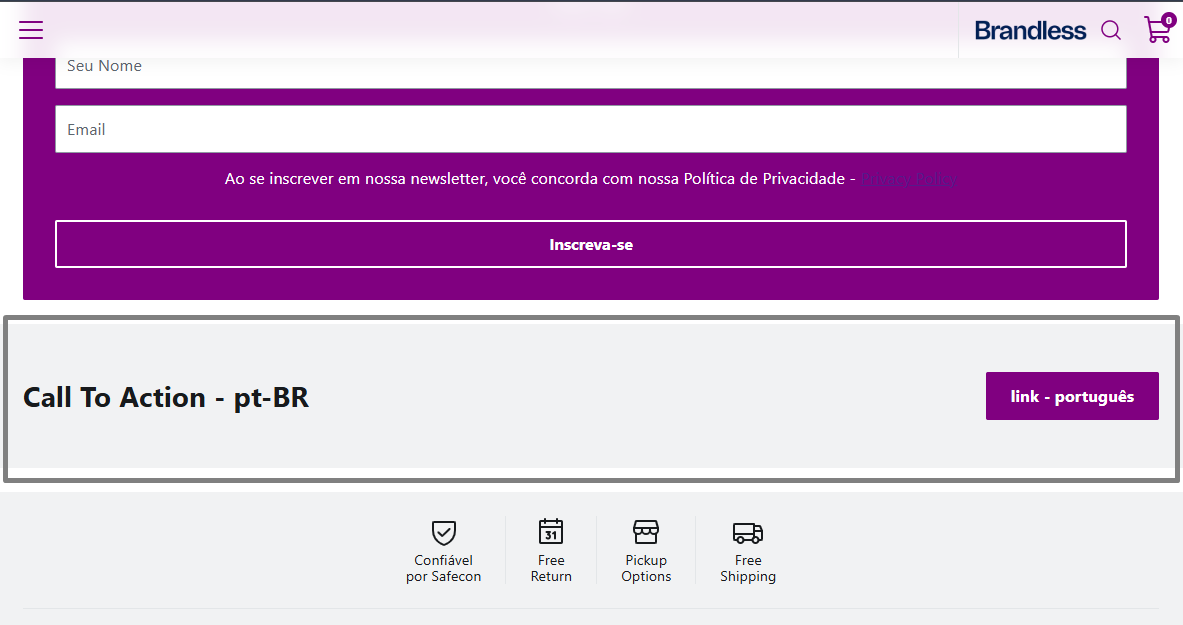Viewport: 1183px width, 625px height.
Task: Click the Pickup Options label
Action: tap(646, 568)
